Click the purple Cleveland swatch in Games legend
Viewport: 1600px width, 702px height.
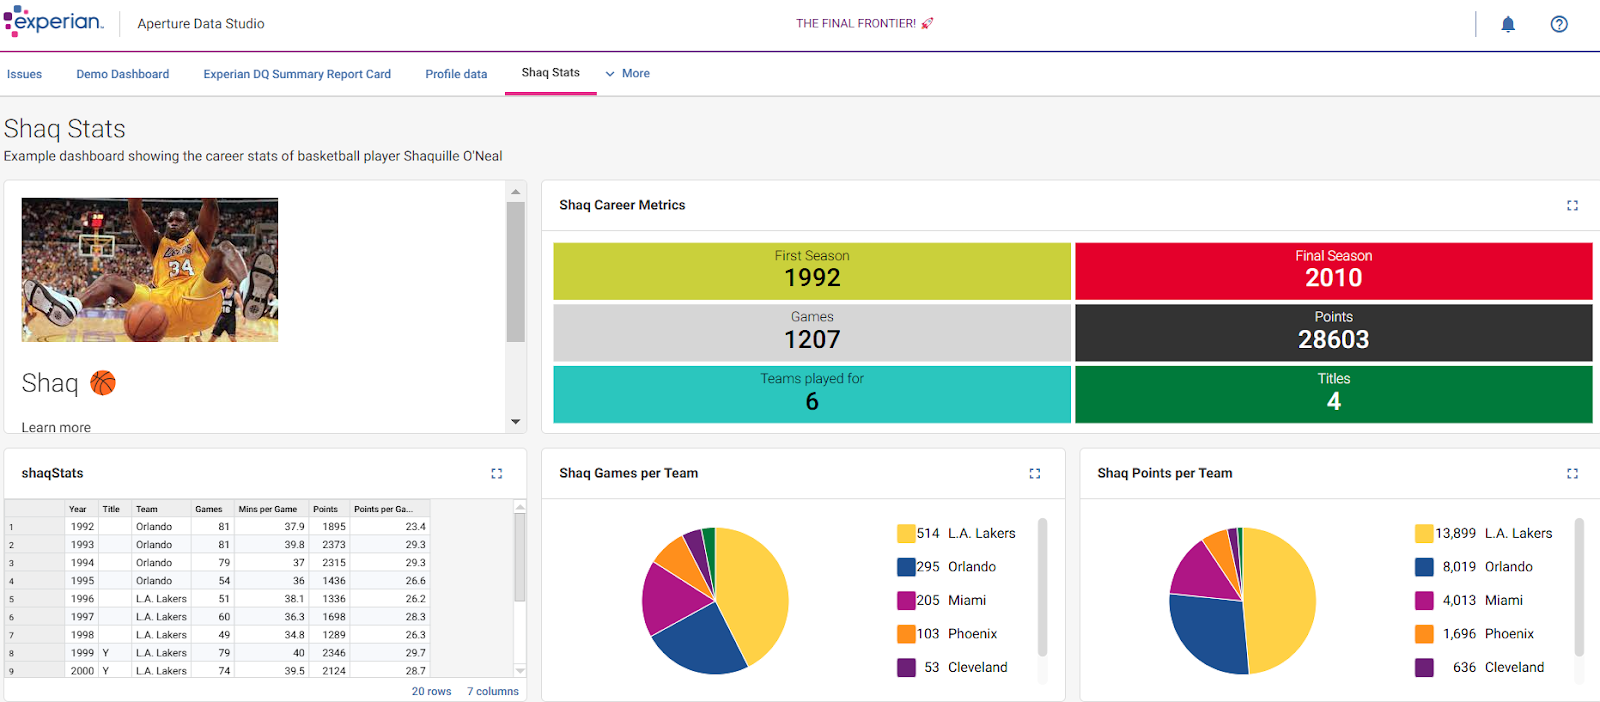pos(906,667)
